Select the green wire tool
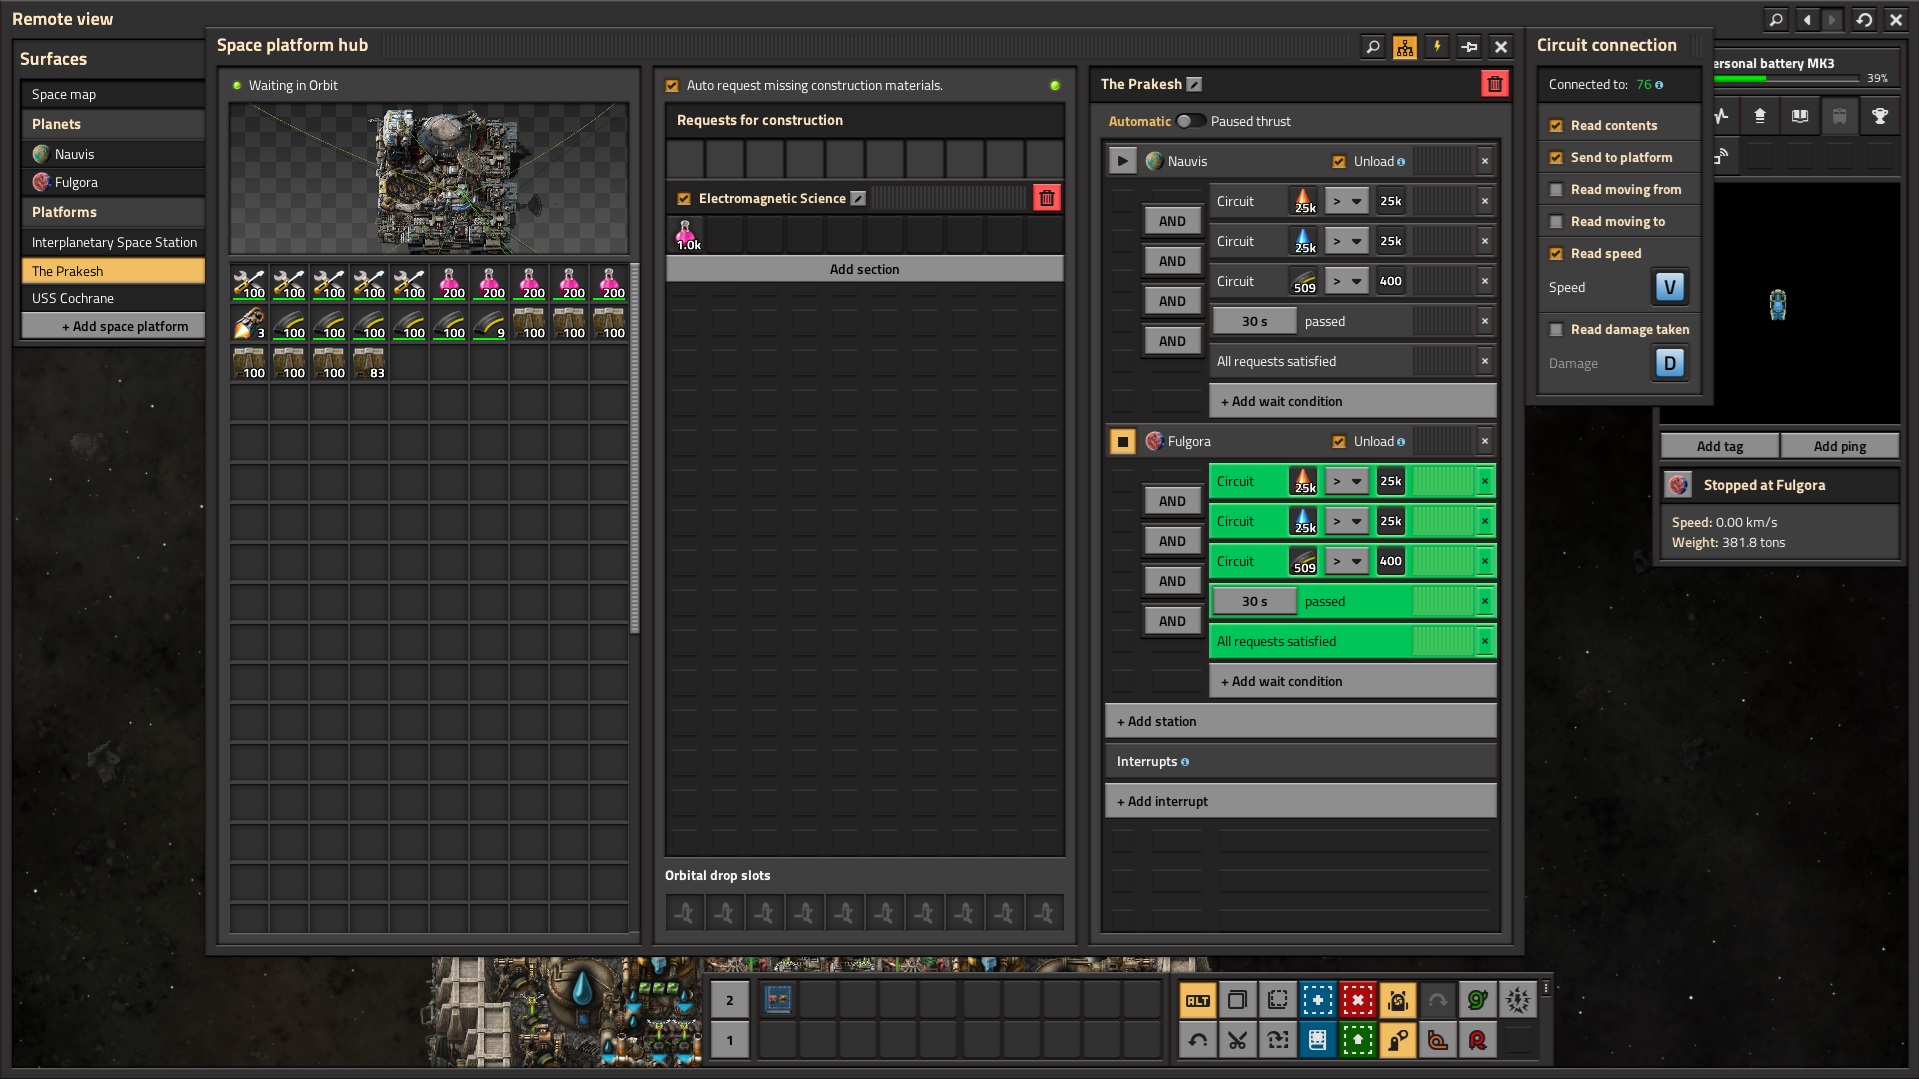1919x1079 pixels. click(x=1477, y=1000)
